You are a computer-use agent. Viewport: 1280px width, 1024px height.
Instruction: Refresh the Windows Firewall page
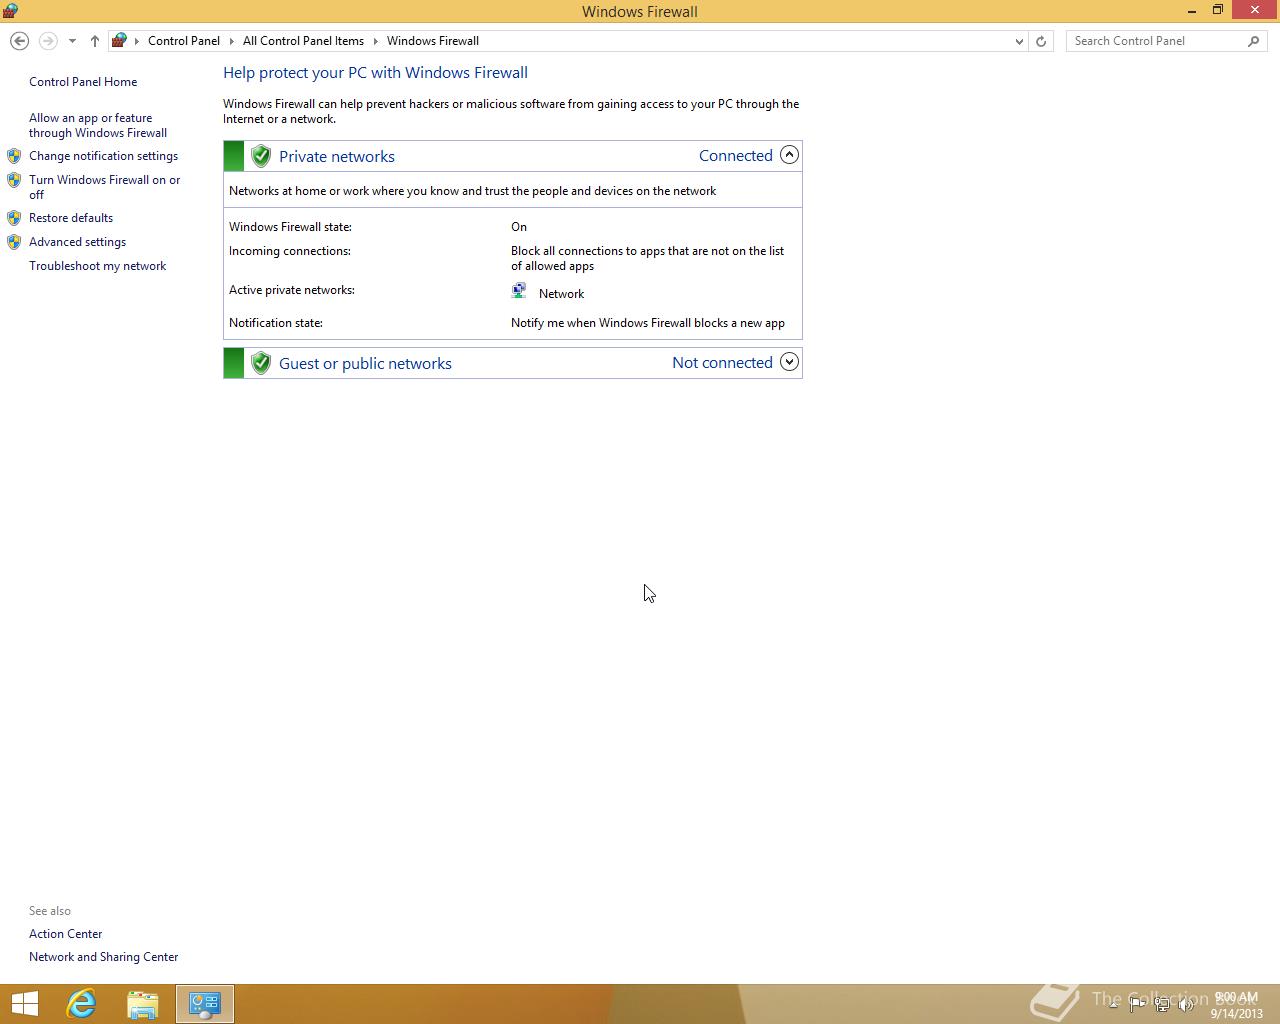point(1041,41)
